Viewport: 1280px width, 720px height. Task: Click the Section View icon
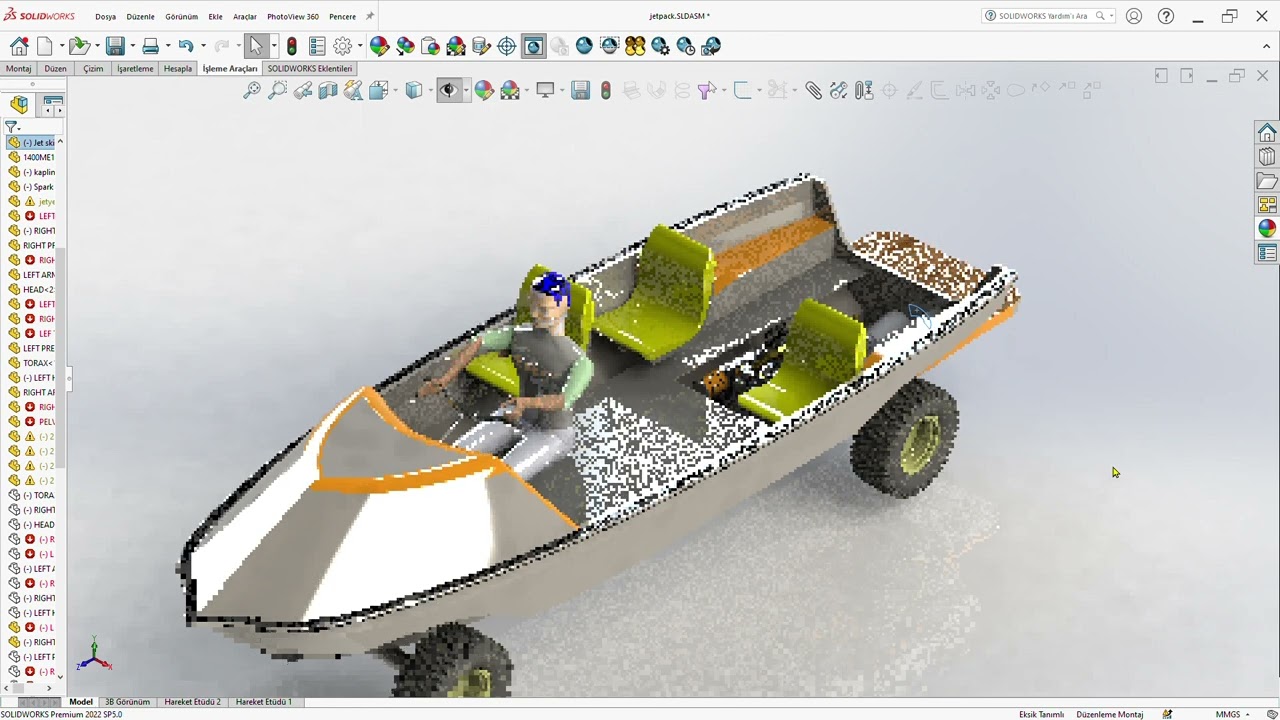(328, 90)
